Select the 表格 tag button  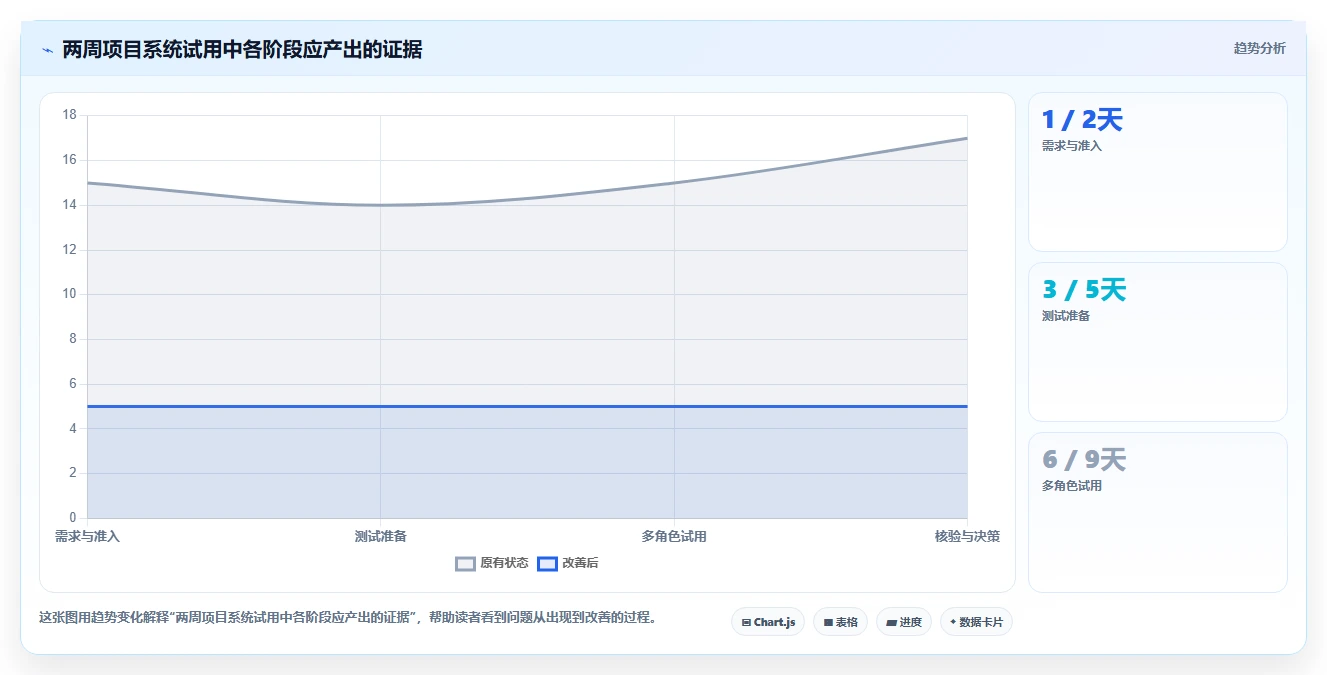click(840, 622)
